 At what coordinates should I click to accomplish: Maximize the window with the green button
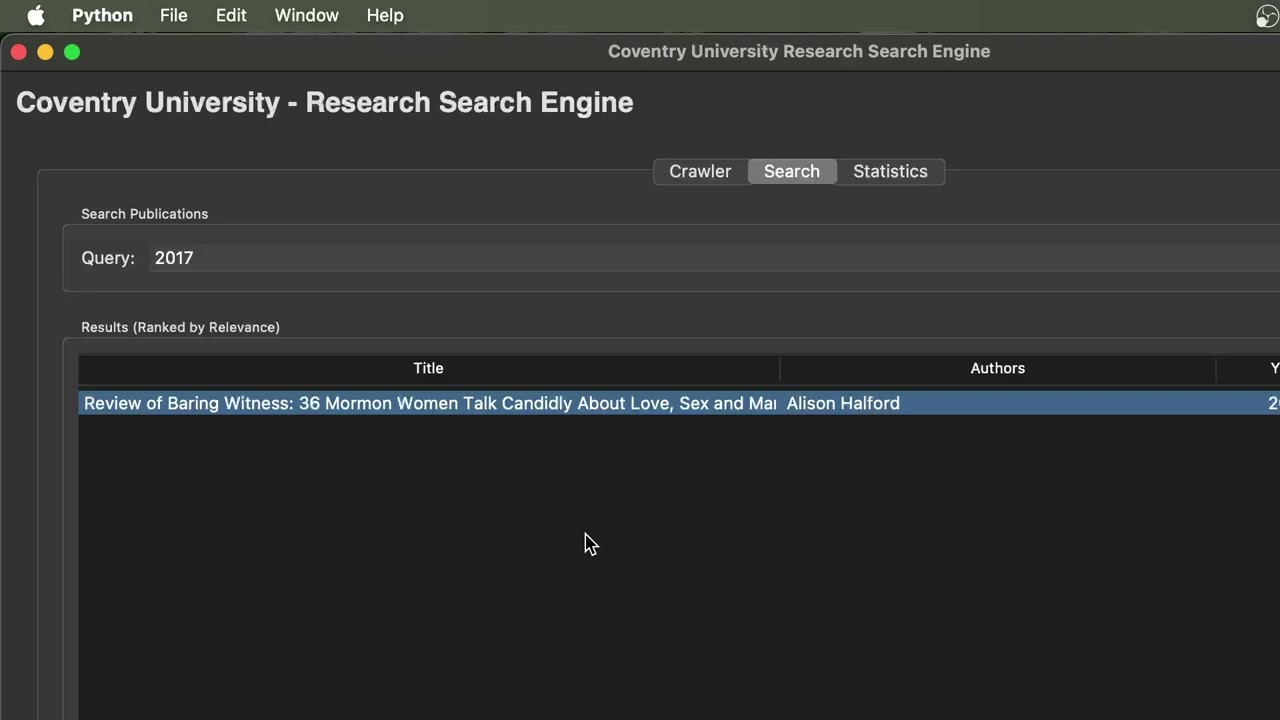click(72, 52)
